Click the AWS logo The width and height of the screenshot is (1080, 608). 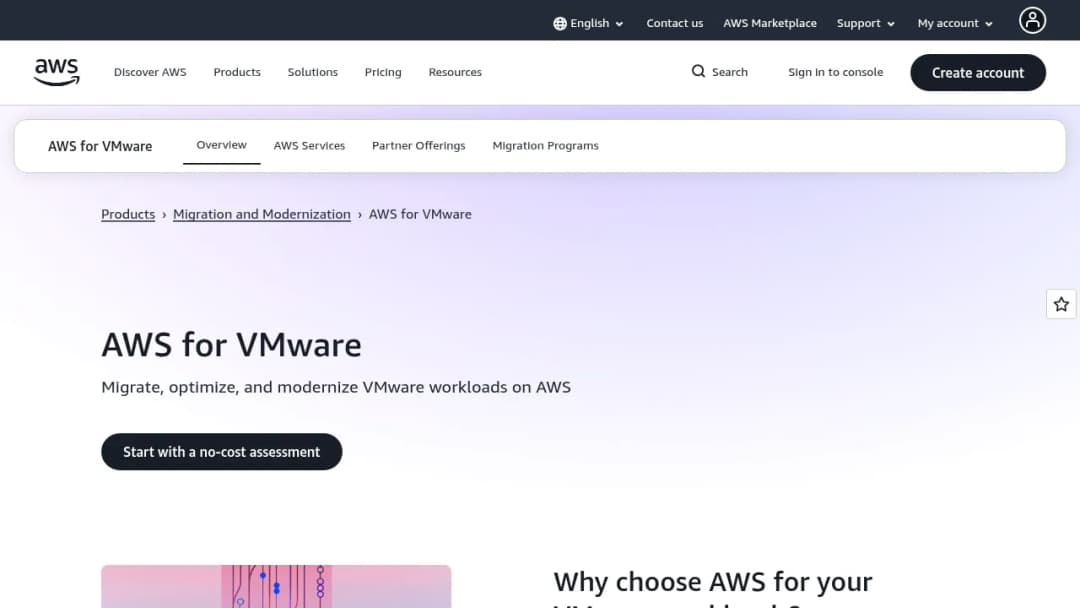click(56, 72)
